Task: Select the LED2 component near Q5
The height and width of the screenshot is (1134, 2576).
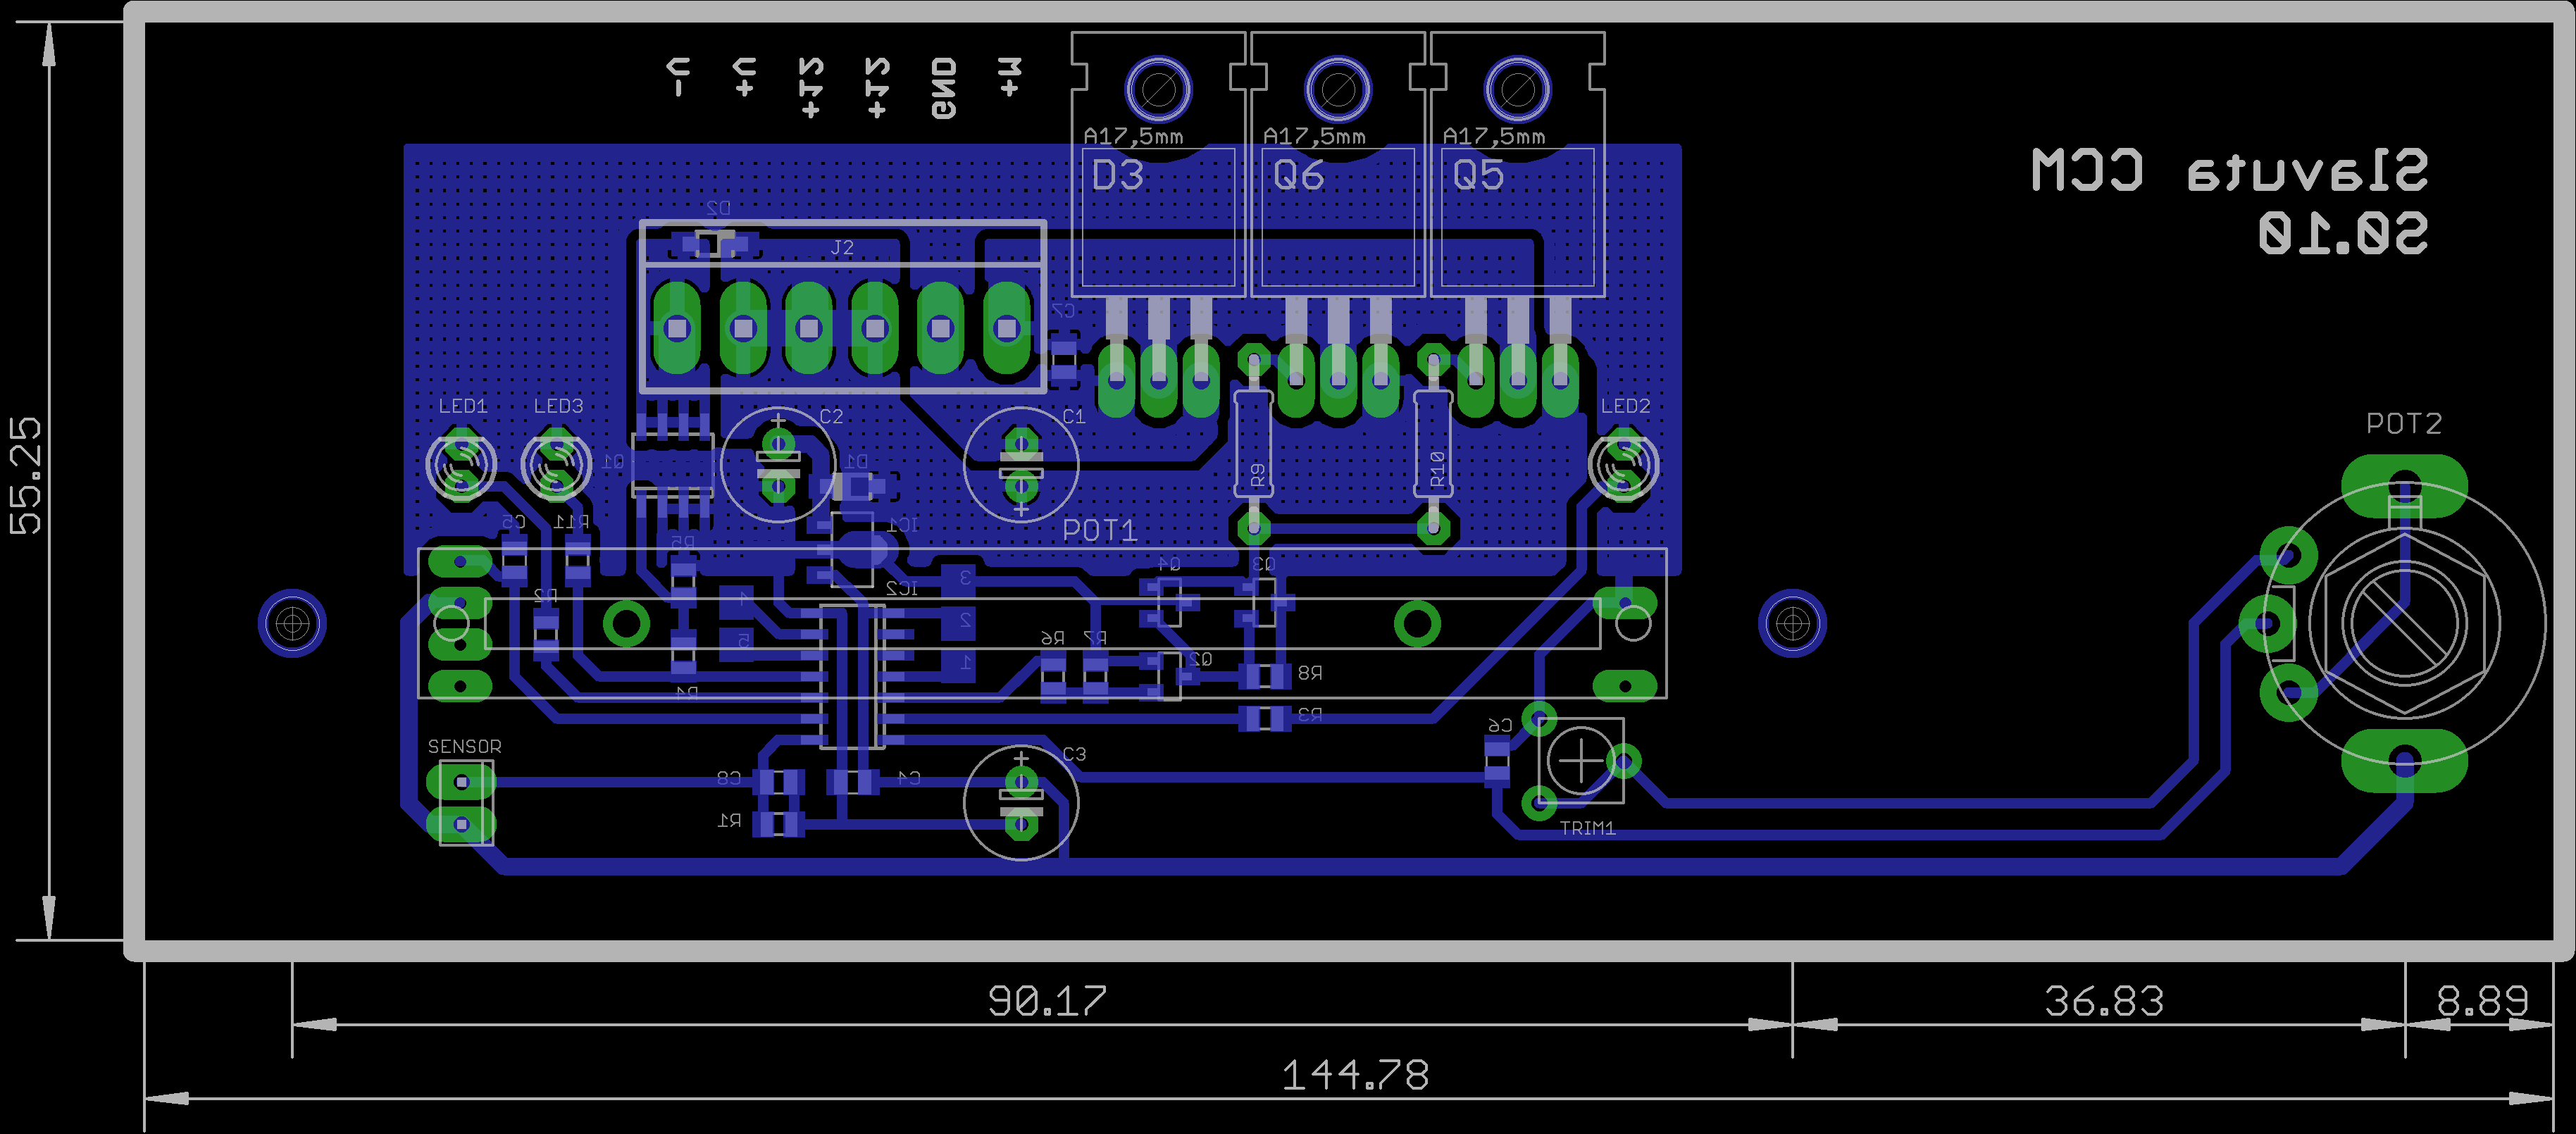Action: point(1623,465)
